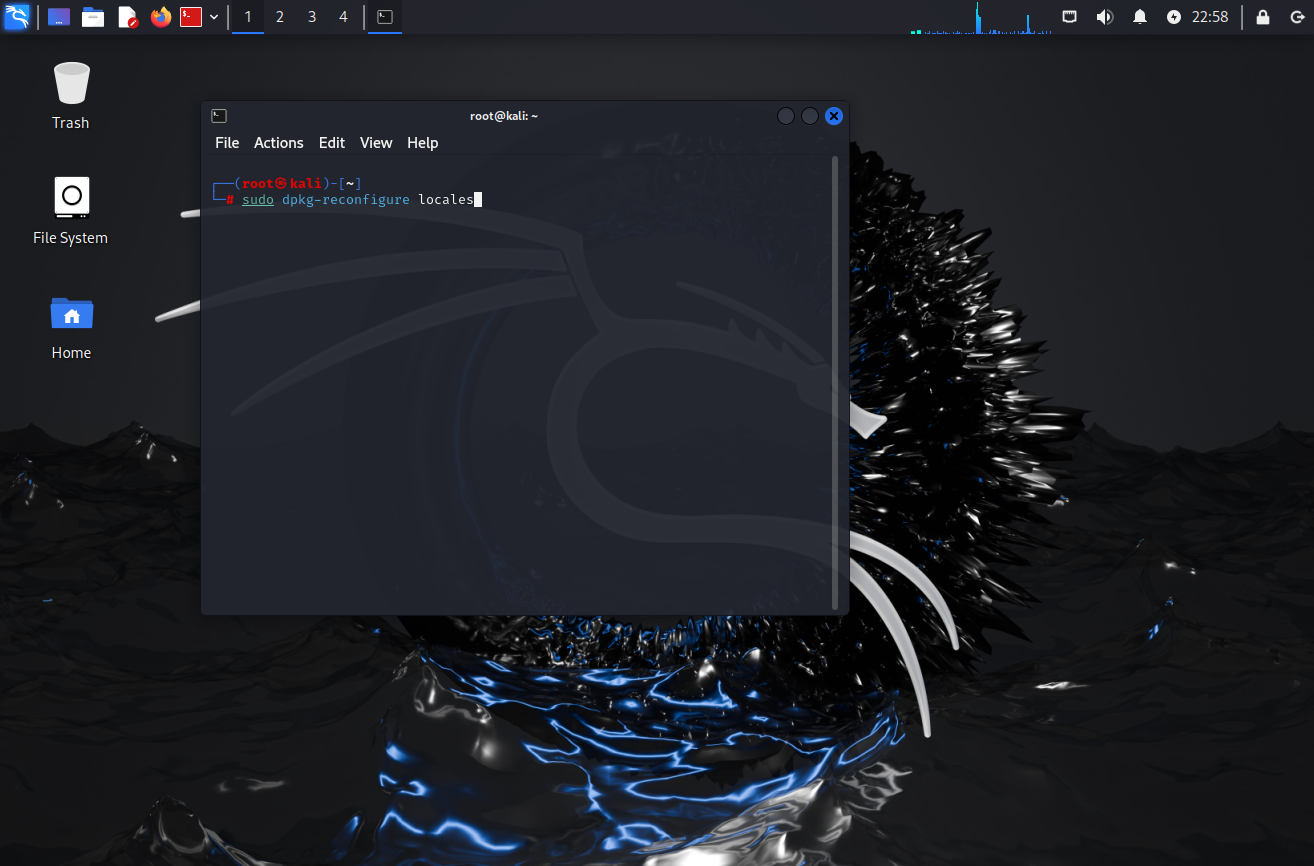Open the Edit menu in terminal
1314x866 pixels.
tap(332, 143)
